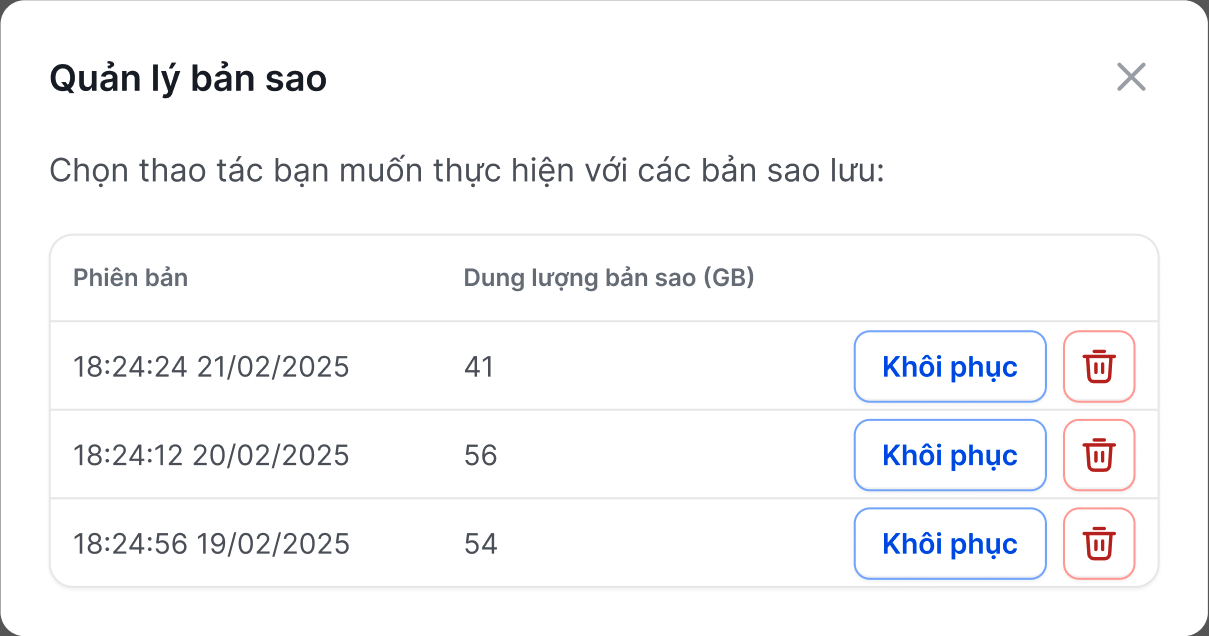Select the Phiên bản column header
The width and height of the screenshot is (1209, 636).
click(x=130, y=277)
